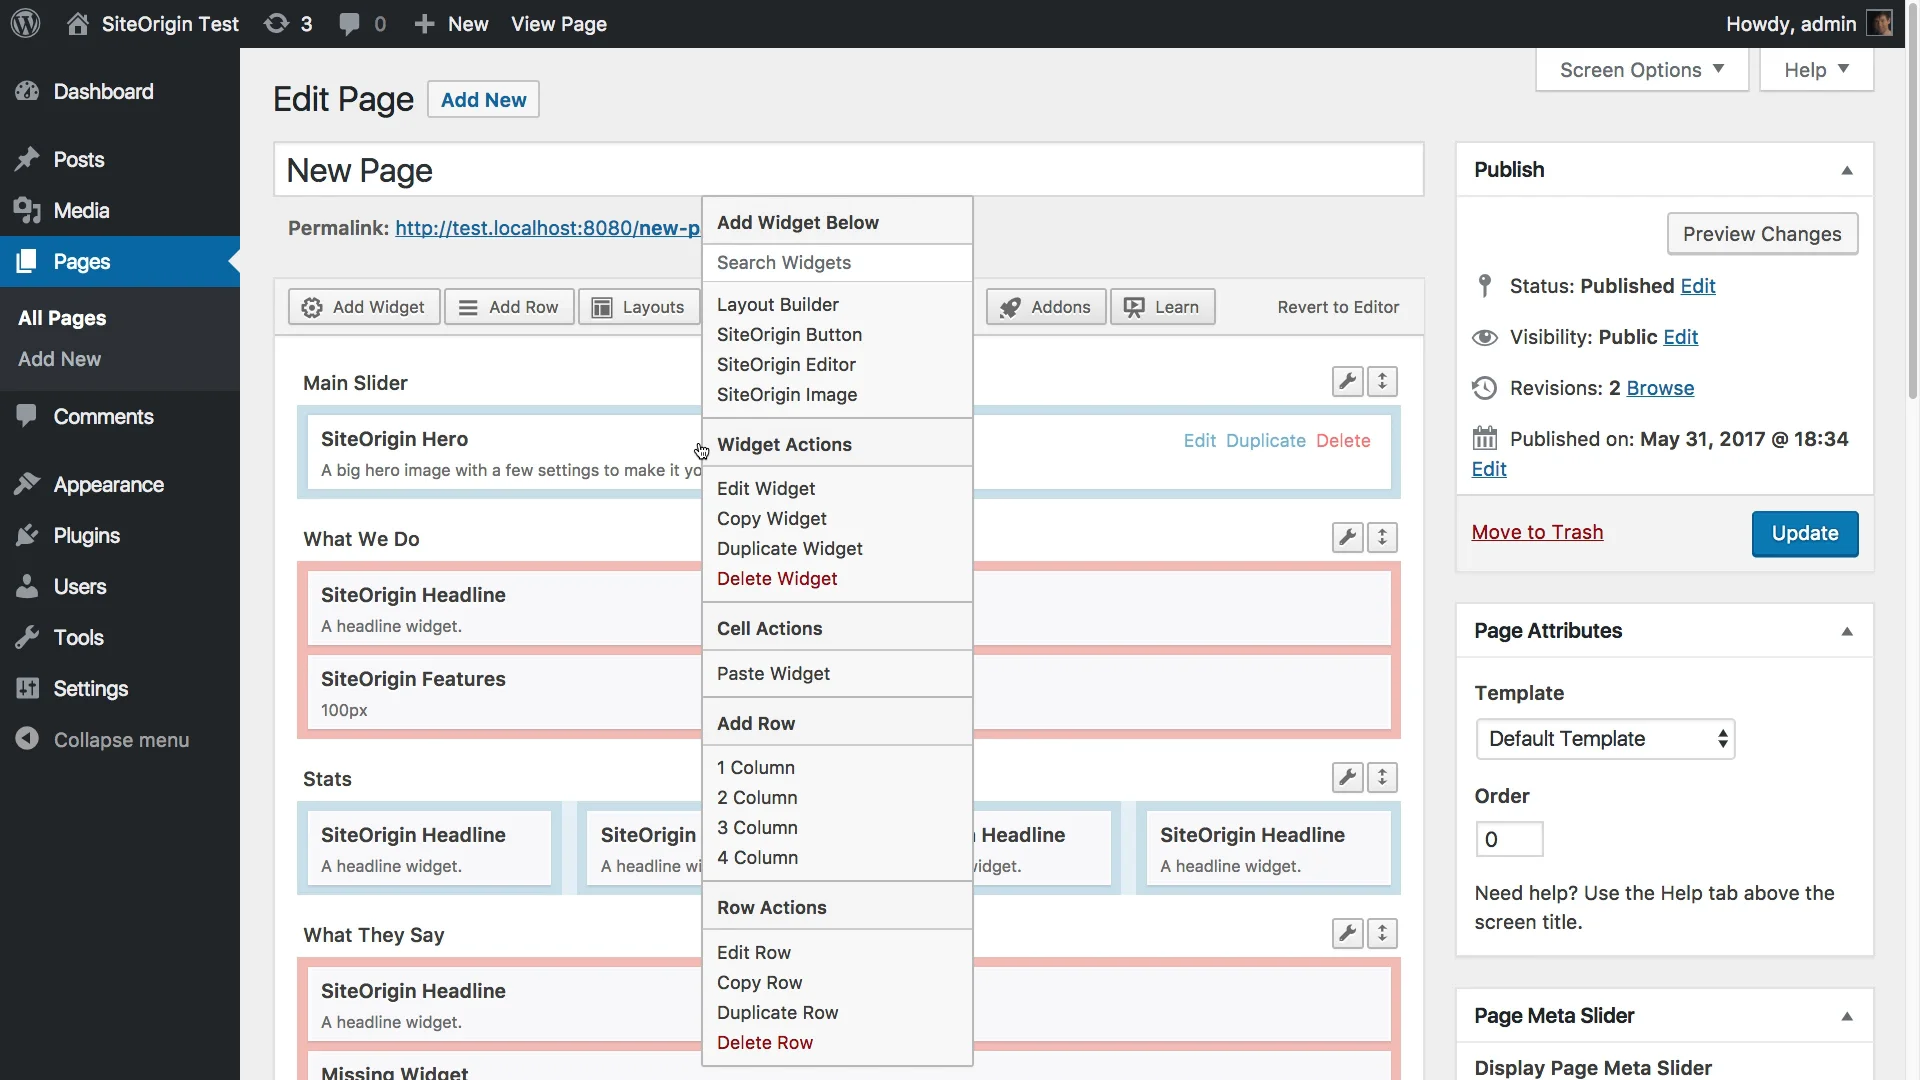Click Collapse menu in the sidebar
The width and height of the screenshot is (1920, 1080).
click(x=120, y=740)
